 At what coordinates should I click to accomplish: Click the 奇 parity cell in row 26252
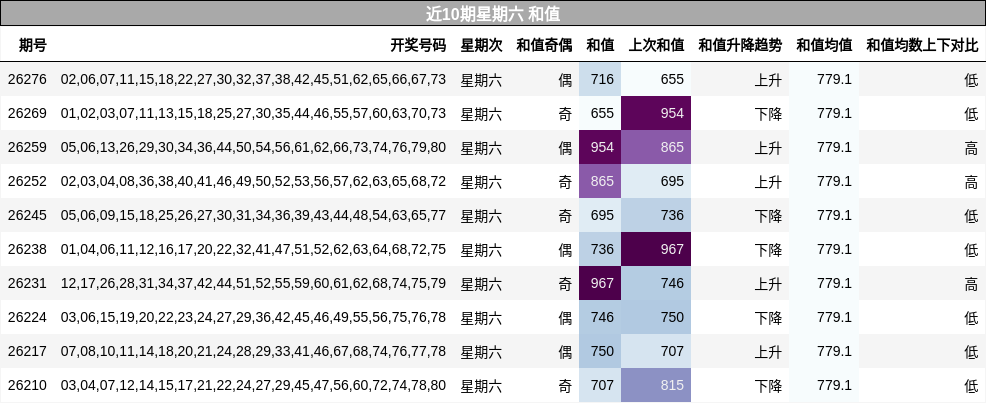point(565,182)
